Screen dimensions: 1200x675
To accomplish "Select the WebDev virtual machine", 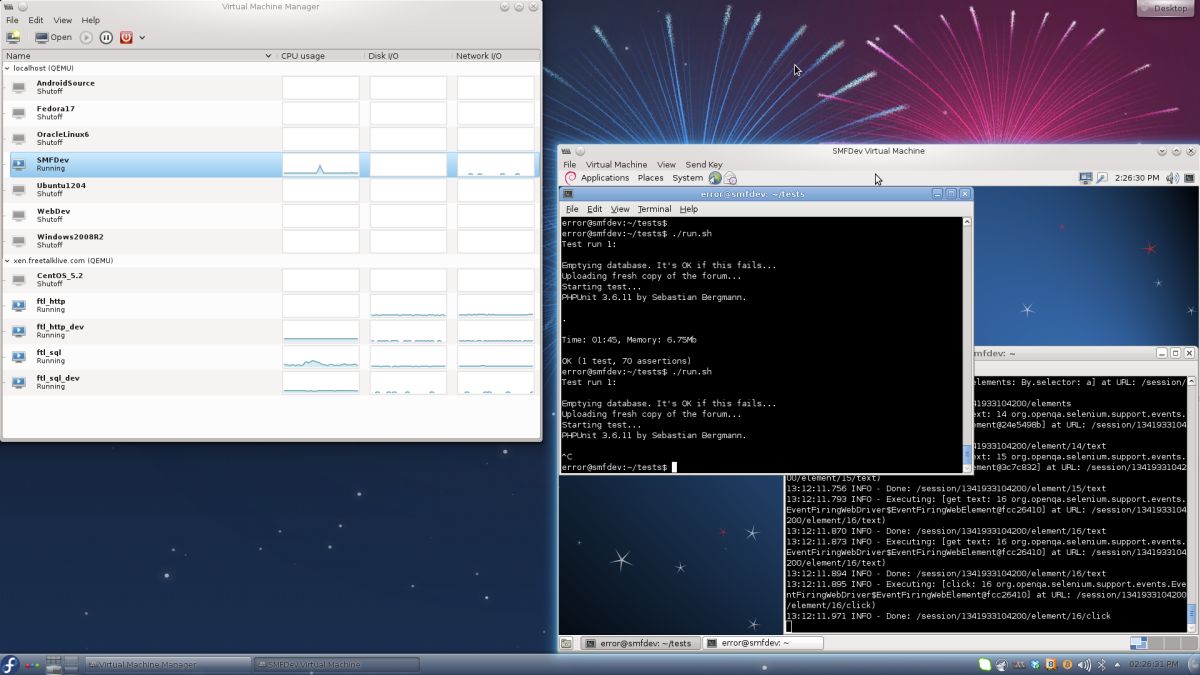I will click(x=270, y=215).
